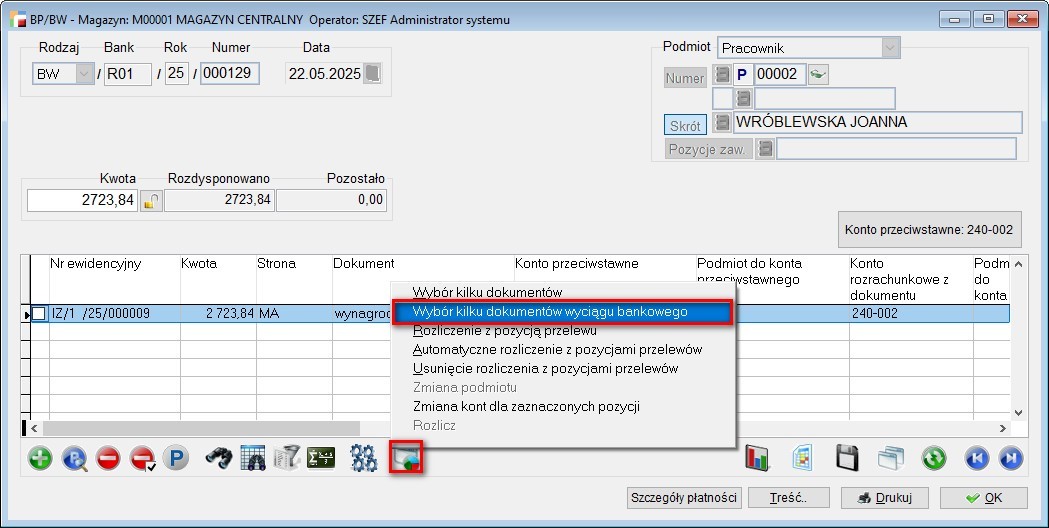This screenshot has height=528, width=1049.
Task: Click the Numer button in Podmiot panel
Action: pyautogui.click(x=685, y=78)
